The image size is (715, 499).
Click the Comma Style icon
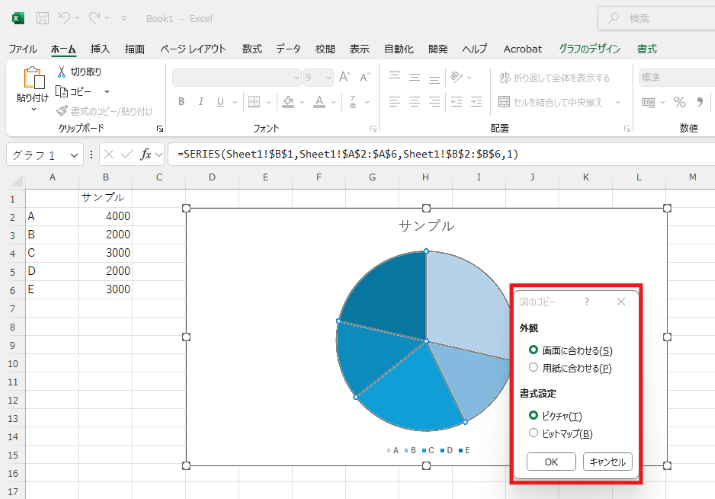[700, 102]
